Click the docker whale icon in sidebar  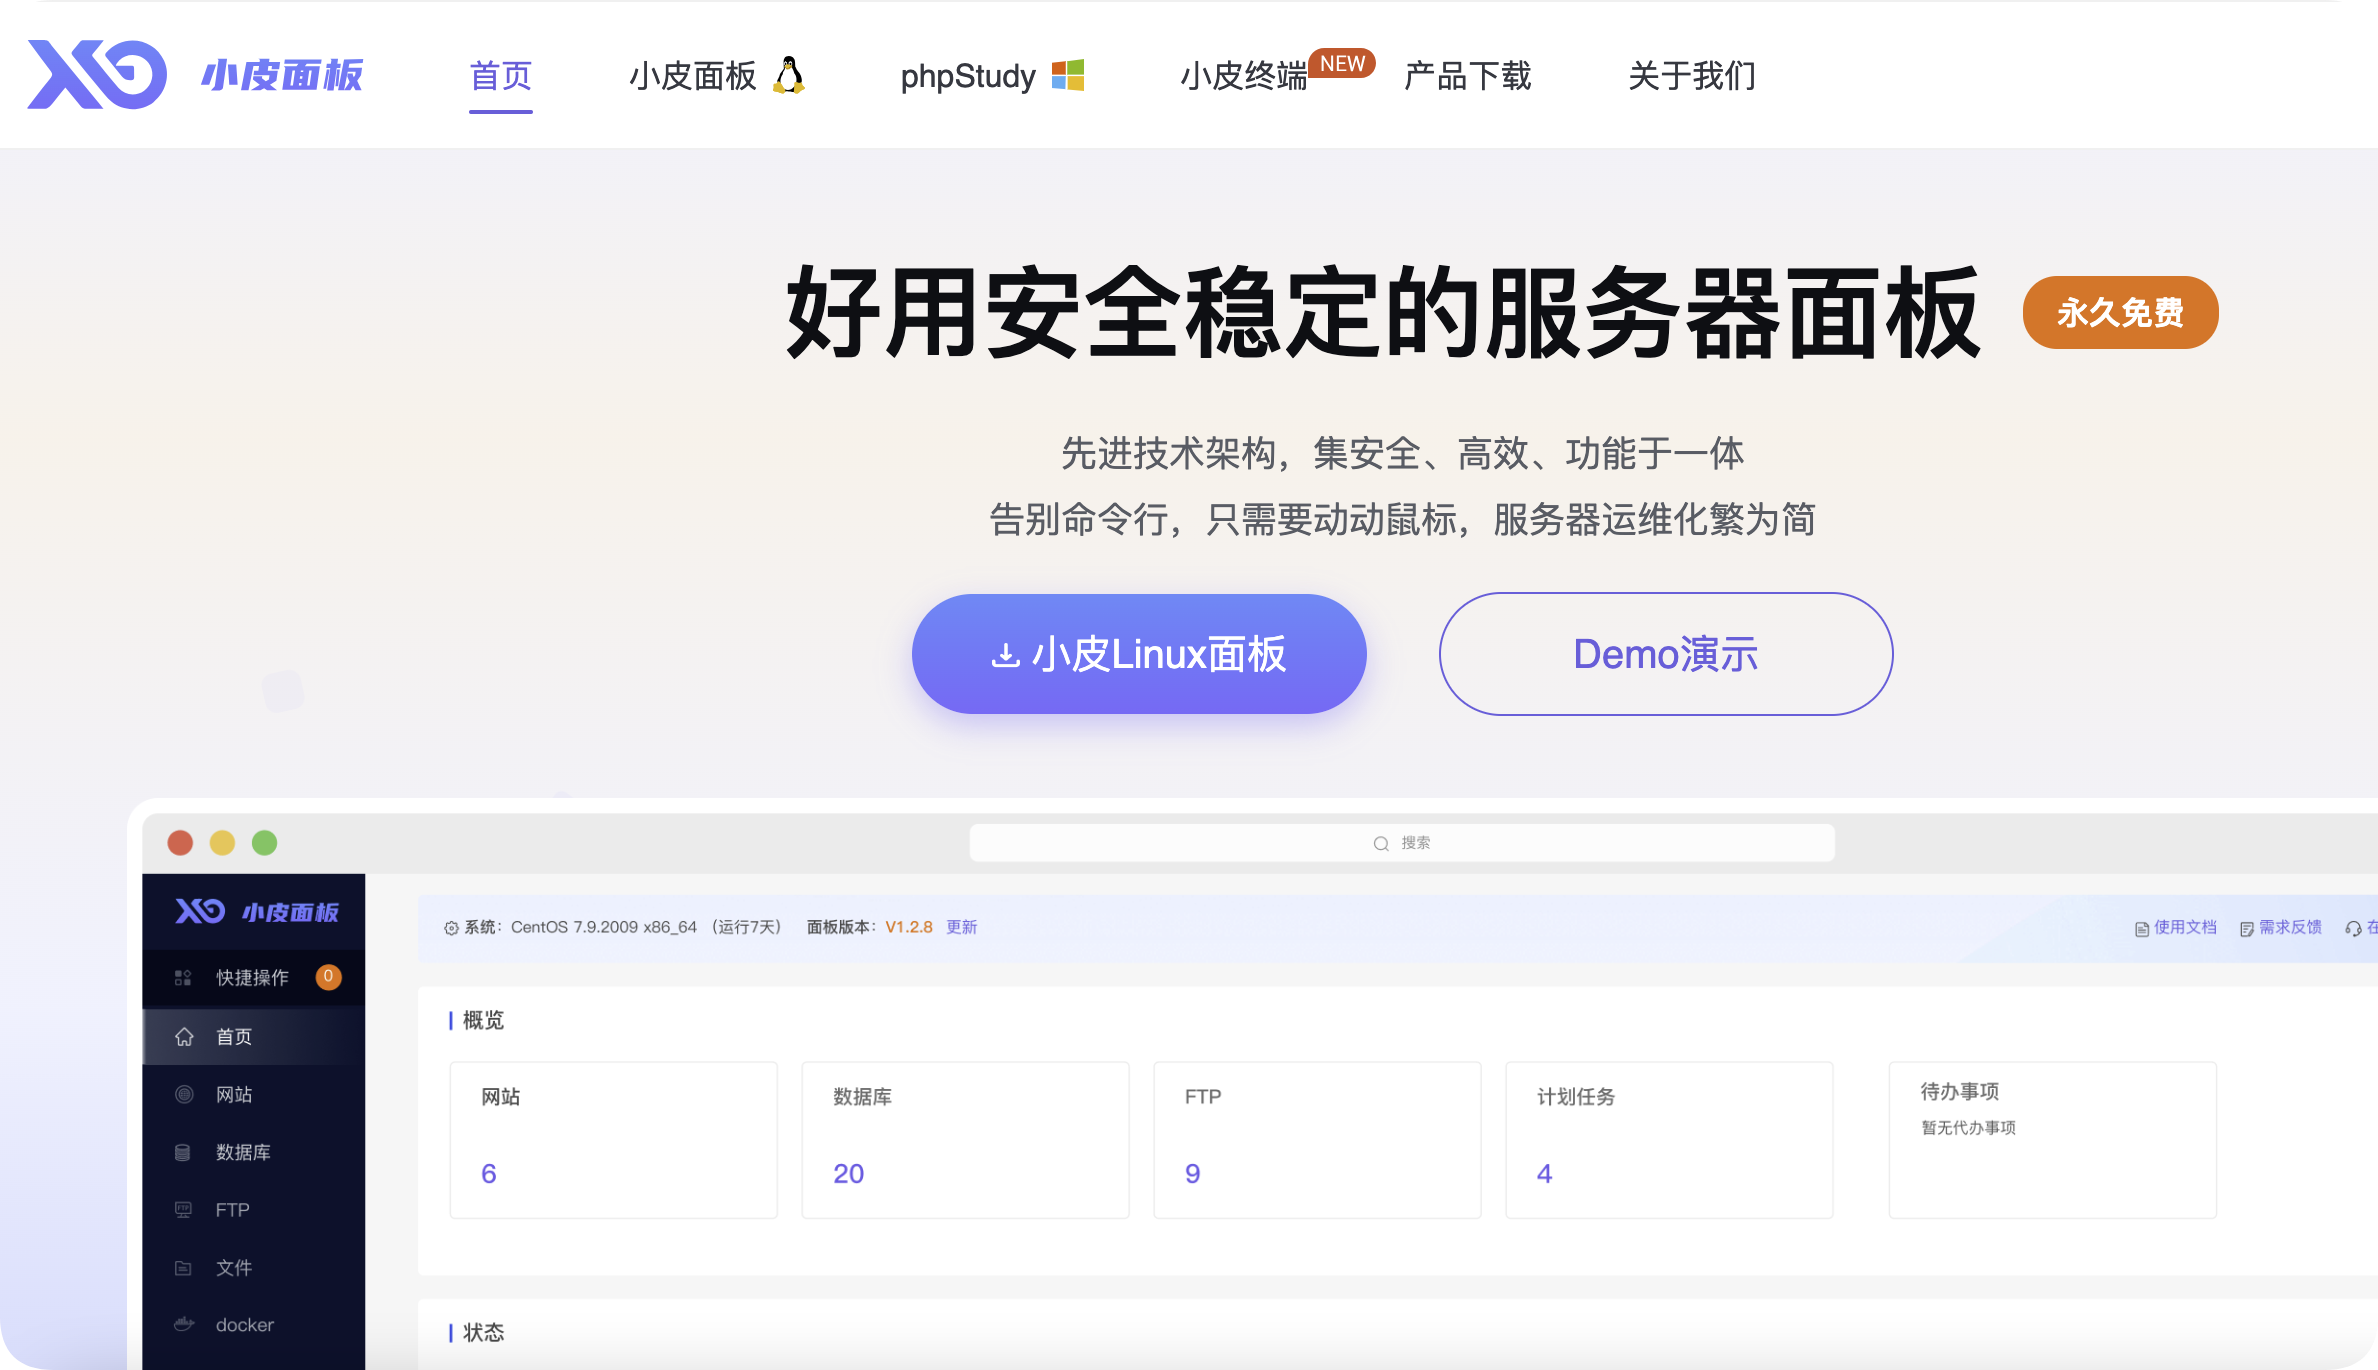tap(184, 1324)
